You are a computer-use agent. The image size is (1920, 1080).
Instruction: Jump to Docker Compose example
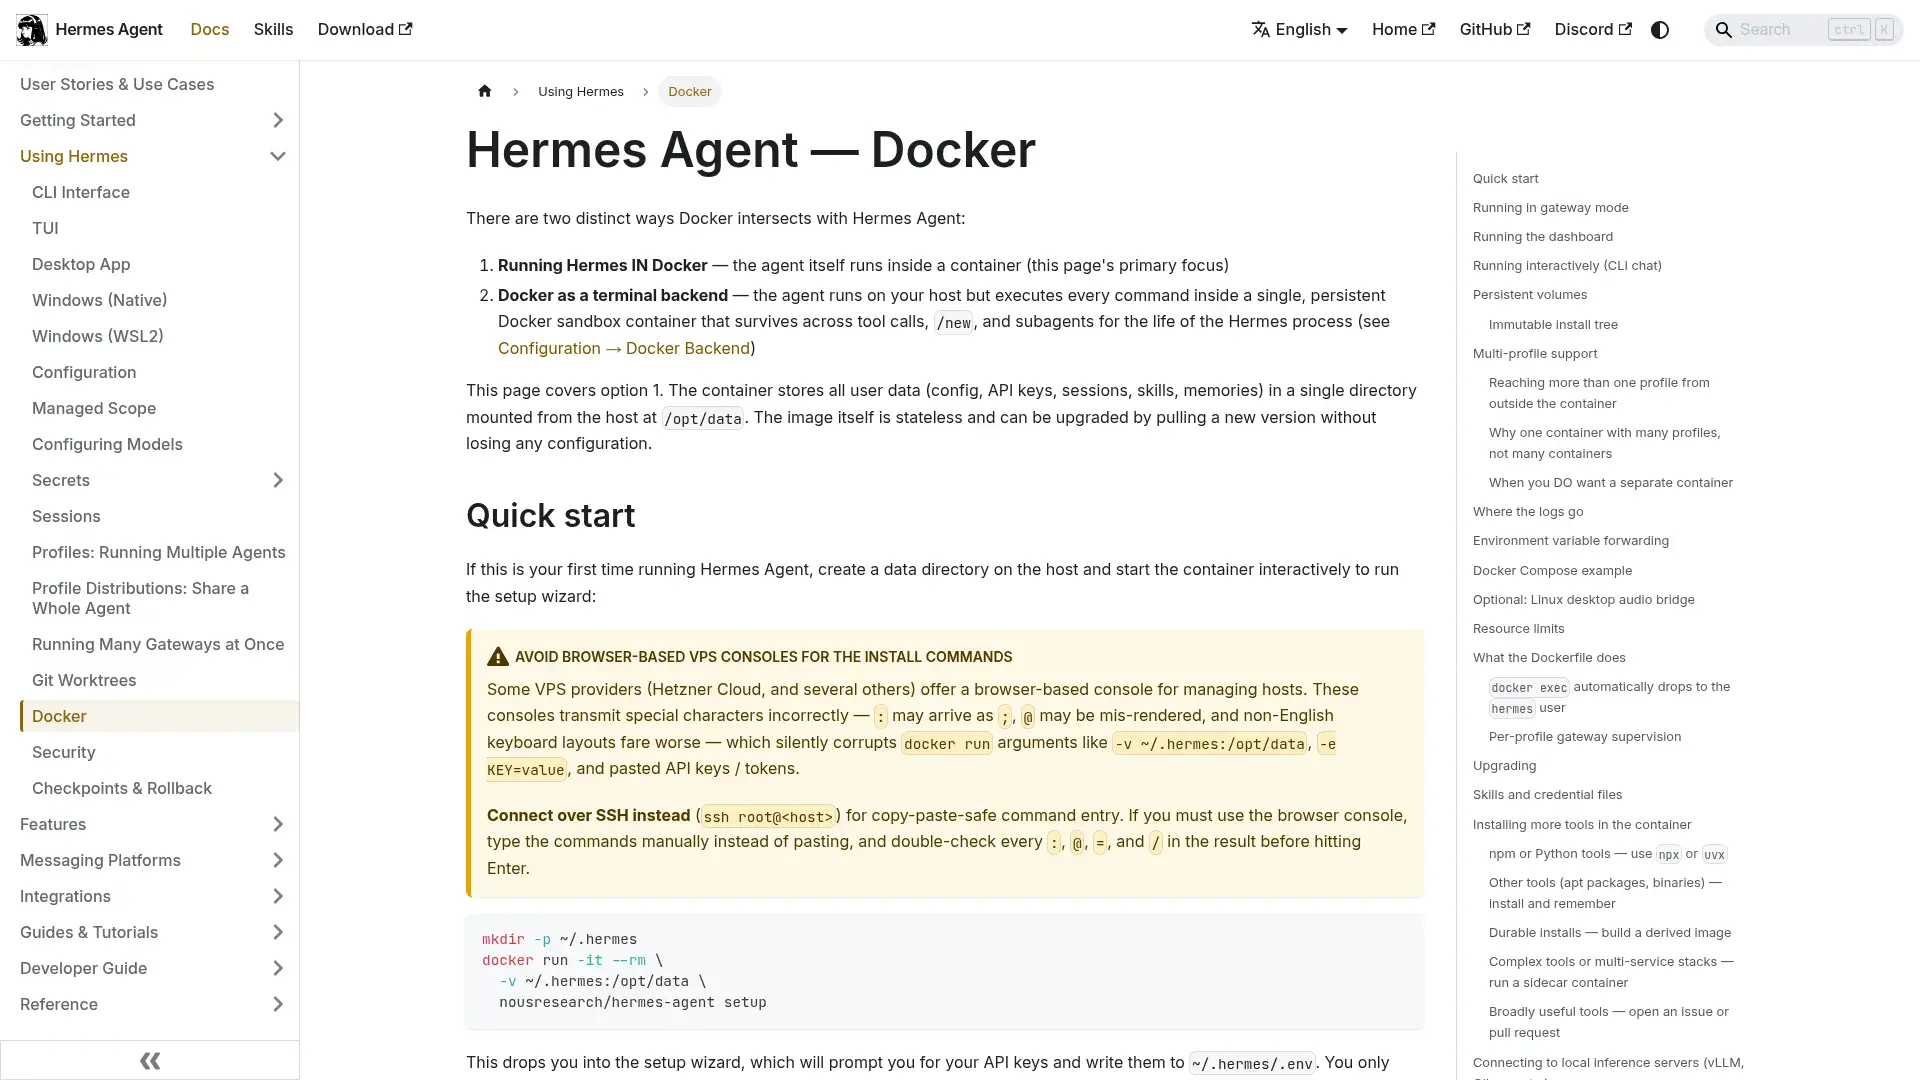(x=1552, y=570)
